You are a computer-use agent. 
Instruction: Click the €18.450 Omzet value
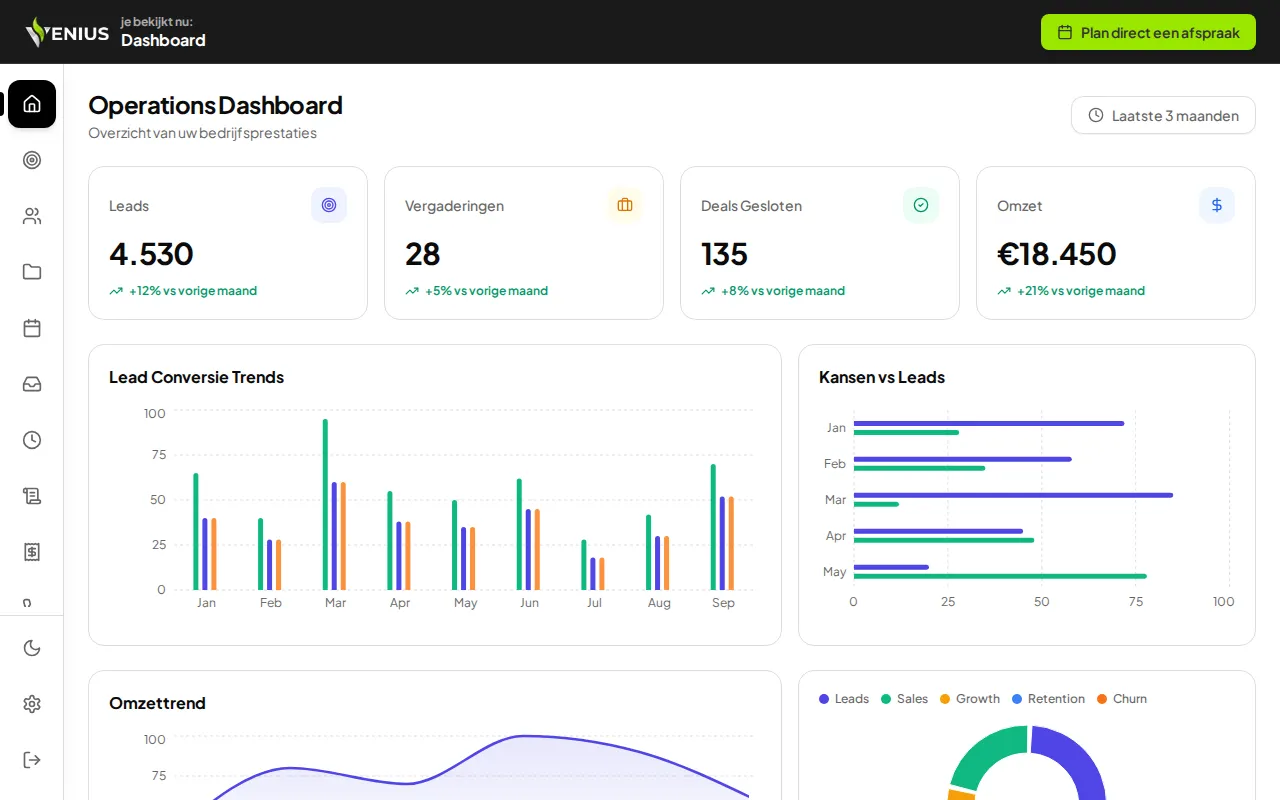[1057, 253]
